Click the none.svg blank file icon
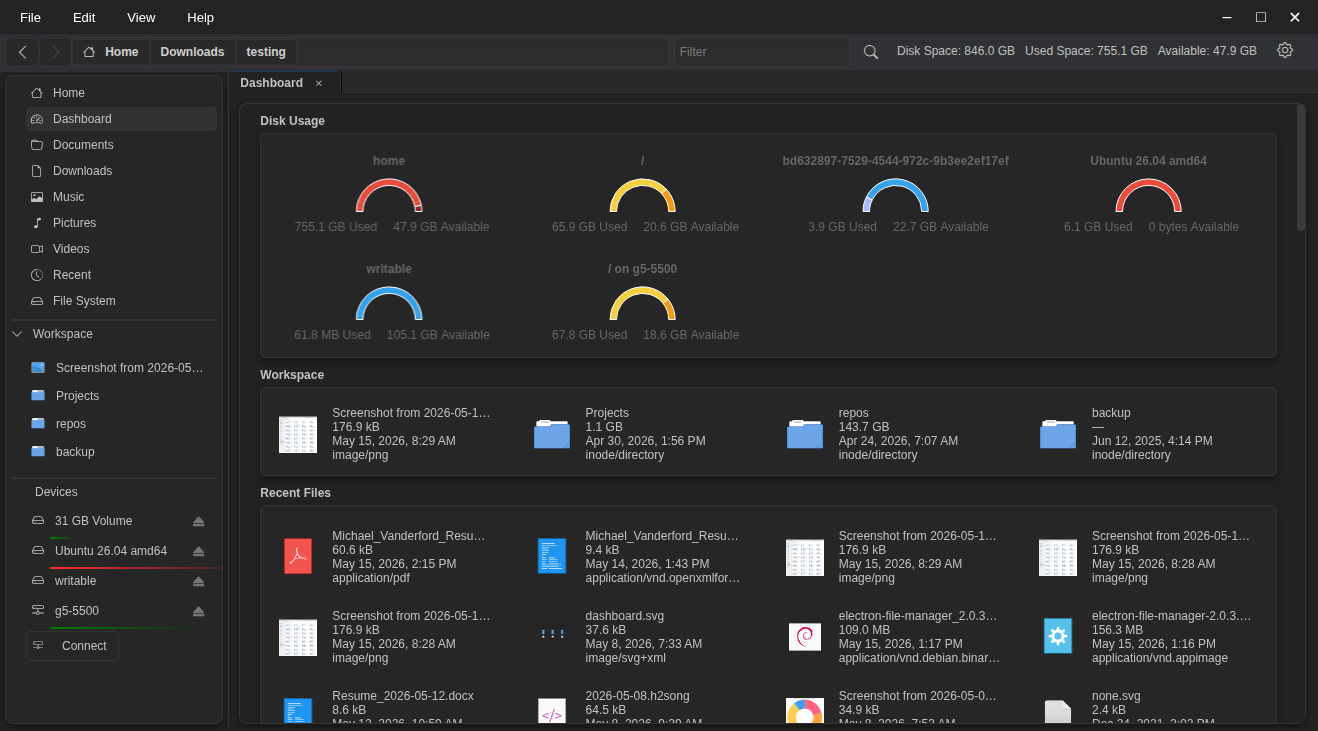1318x731 pixels. 1058,711
